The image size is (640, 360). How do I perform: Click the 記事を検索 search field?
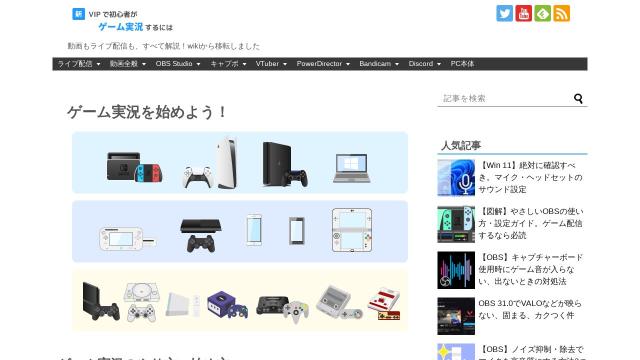point(505,98)
